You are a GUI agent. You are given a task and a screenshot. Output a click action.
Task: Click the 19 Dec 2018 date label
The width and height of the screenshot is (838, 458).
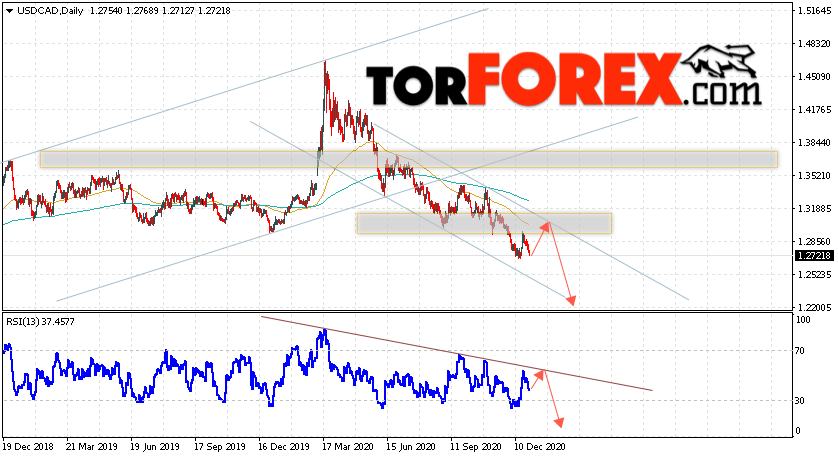(26, 447)
